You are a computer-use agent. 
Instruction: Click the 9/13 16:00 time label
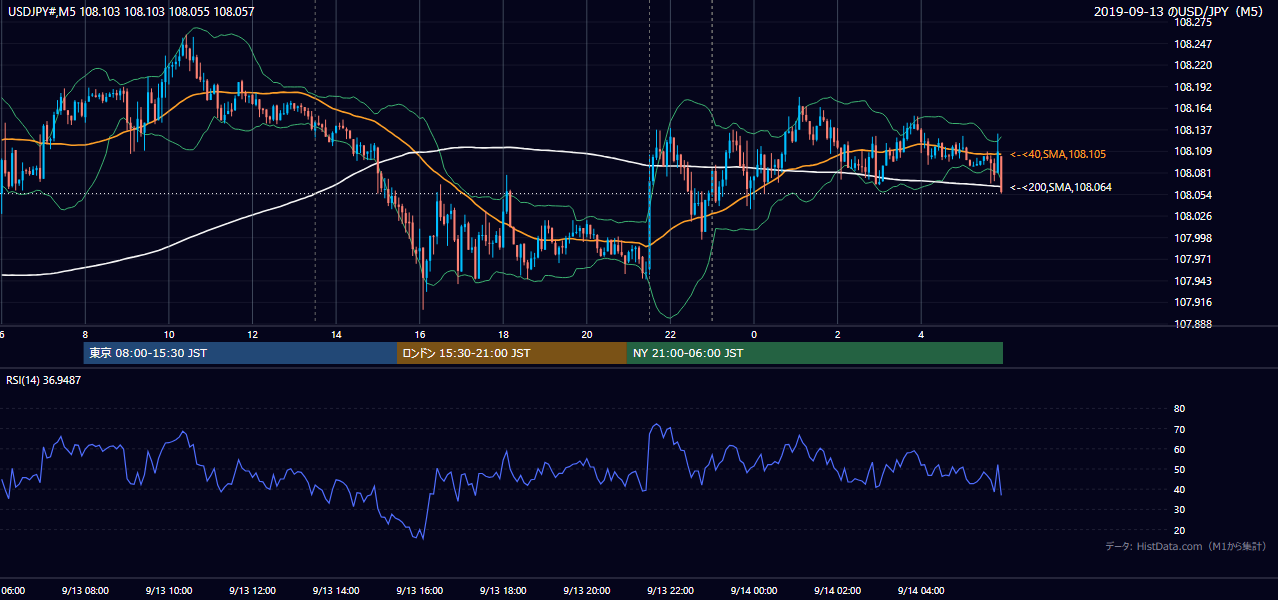(x=419, y=591)
